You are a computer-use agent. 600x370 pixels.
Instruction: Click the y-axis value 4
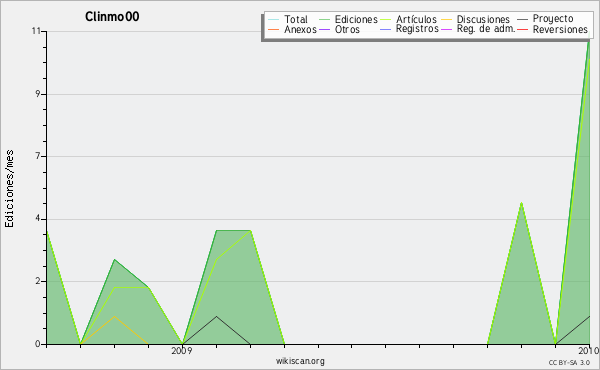pyautogui.click(x=38, y=219)
